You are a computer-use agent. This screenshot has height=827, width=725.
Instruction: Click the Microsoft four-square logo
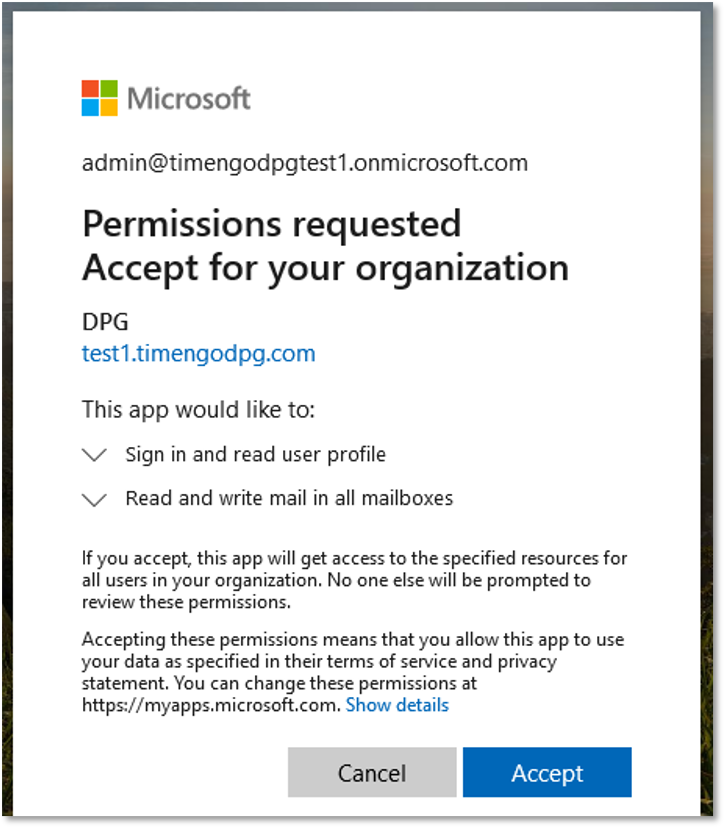[x=99, y=98]
